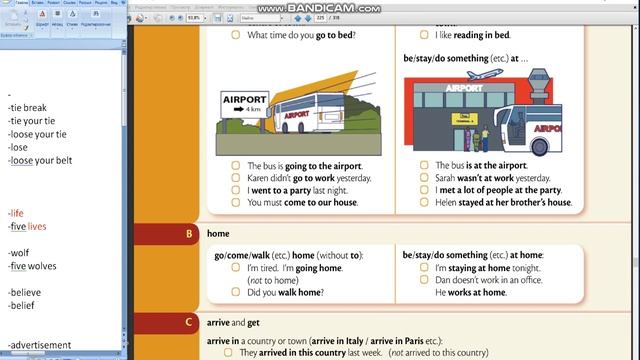Viewport: 640px width, 360px height.
Task: Expand the Буфер обмена clipboard pane launcher
Action: pyautogui.click(x=31, y=36)
